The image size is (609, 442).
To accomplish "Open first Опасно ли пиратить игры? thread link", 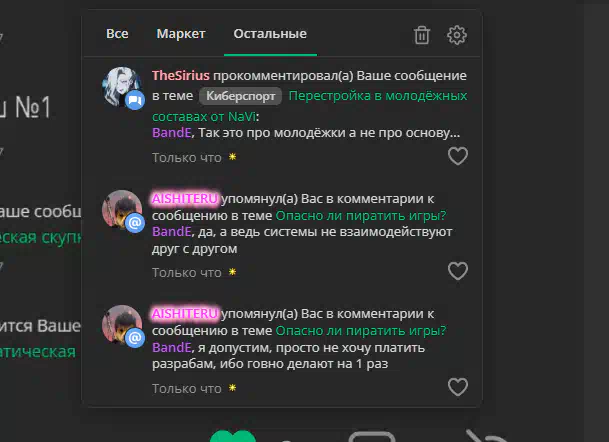I will coord(361,216).
